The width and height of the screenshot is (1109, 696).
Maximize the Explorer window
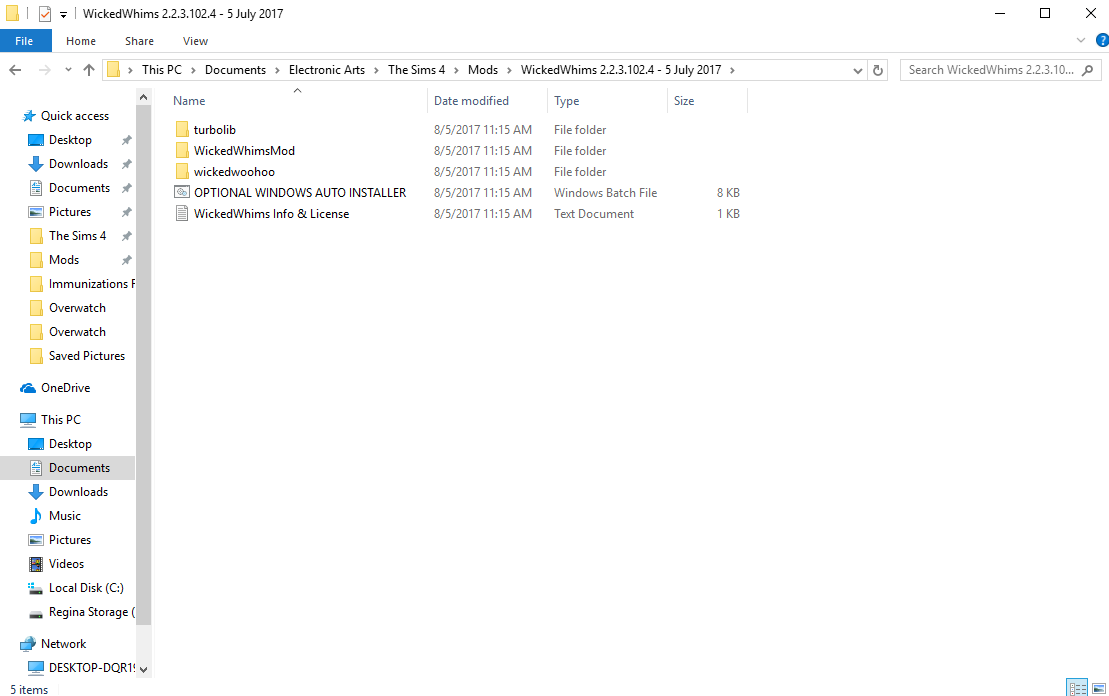pyautogui.click(x=1045, y=13)
